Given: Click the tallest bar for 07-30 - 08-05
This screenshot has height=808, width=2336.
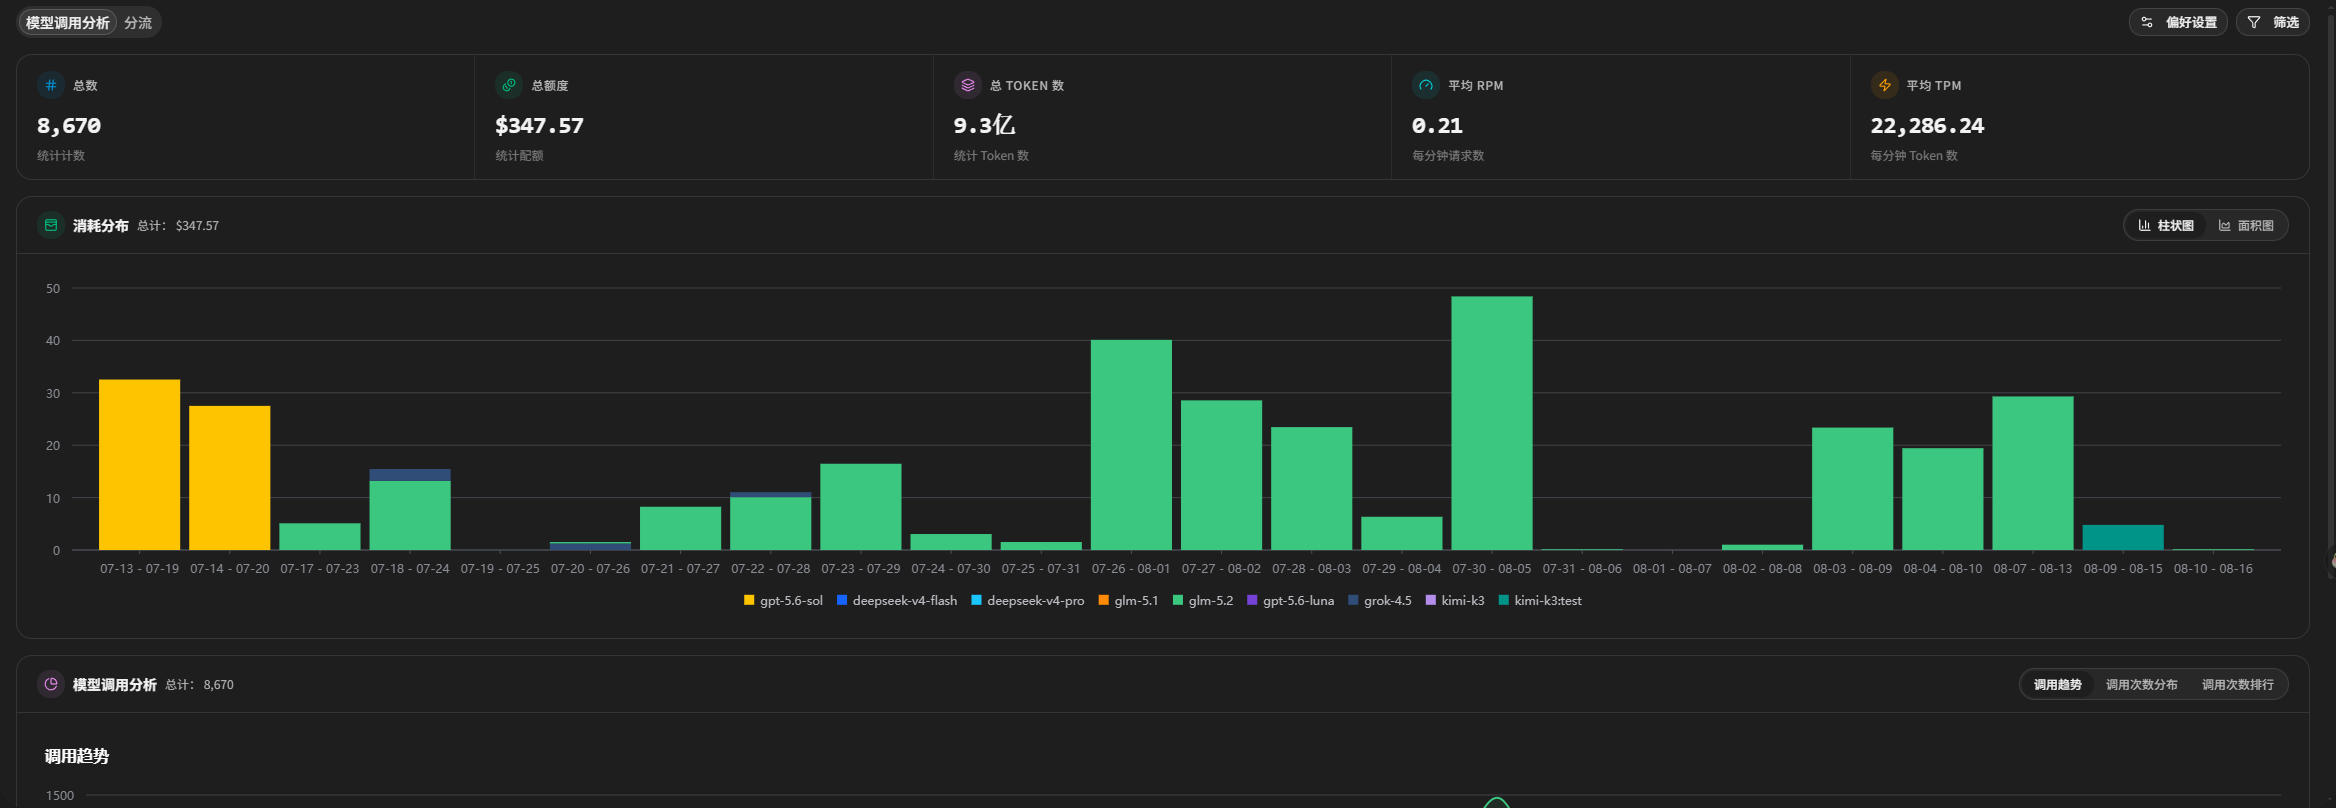Looking at the screenshot, I should 1491,423.
